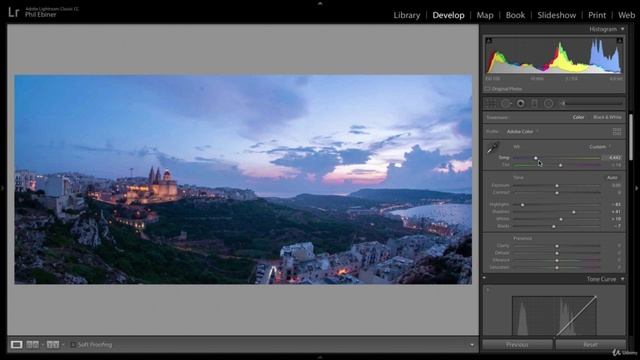The height and width of the screenshot is (360, 640).
Task: Enable Soft Proofing checkbox
Action: 73,345
